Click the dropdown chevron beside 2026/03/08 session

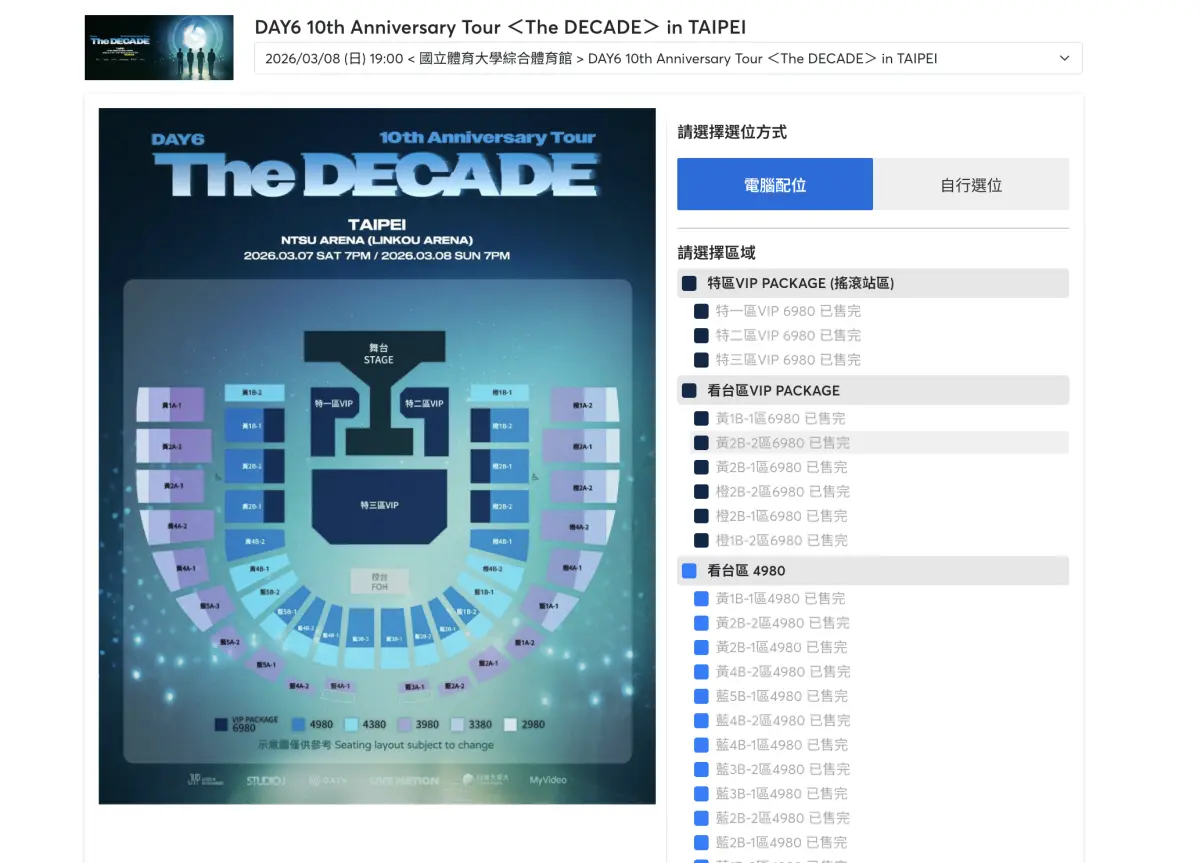(x=1064, y=58)
